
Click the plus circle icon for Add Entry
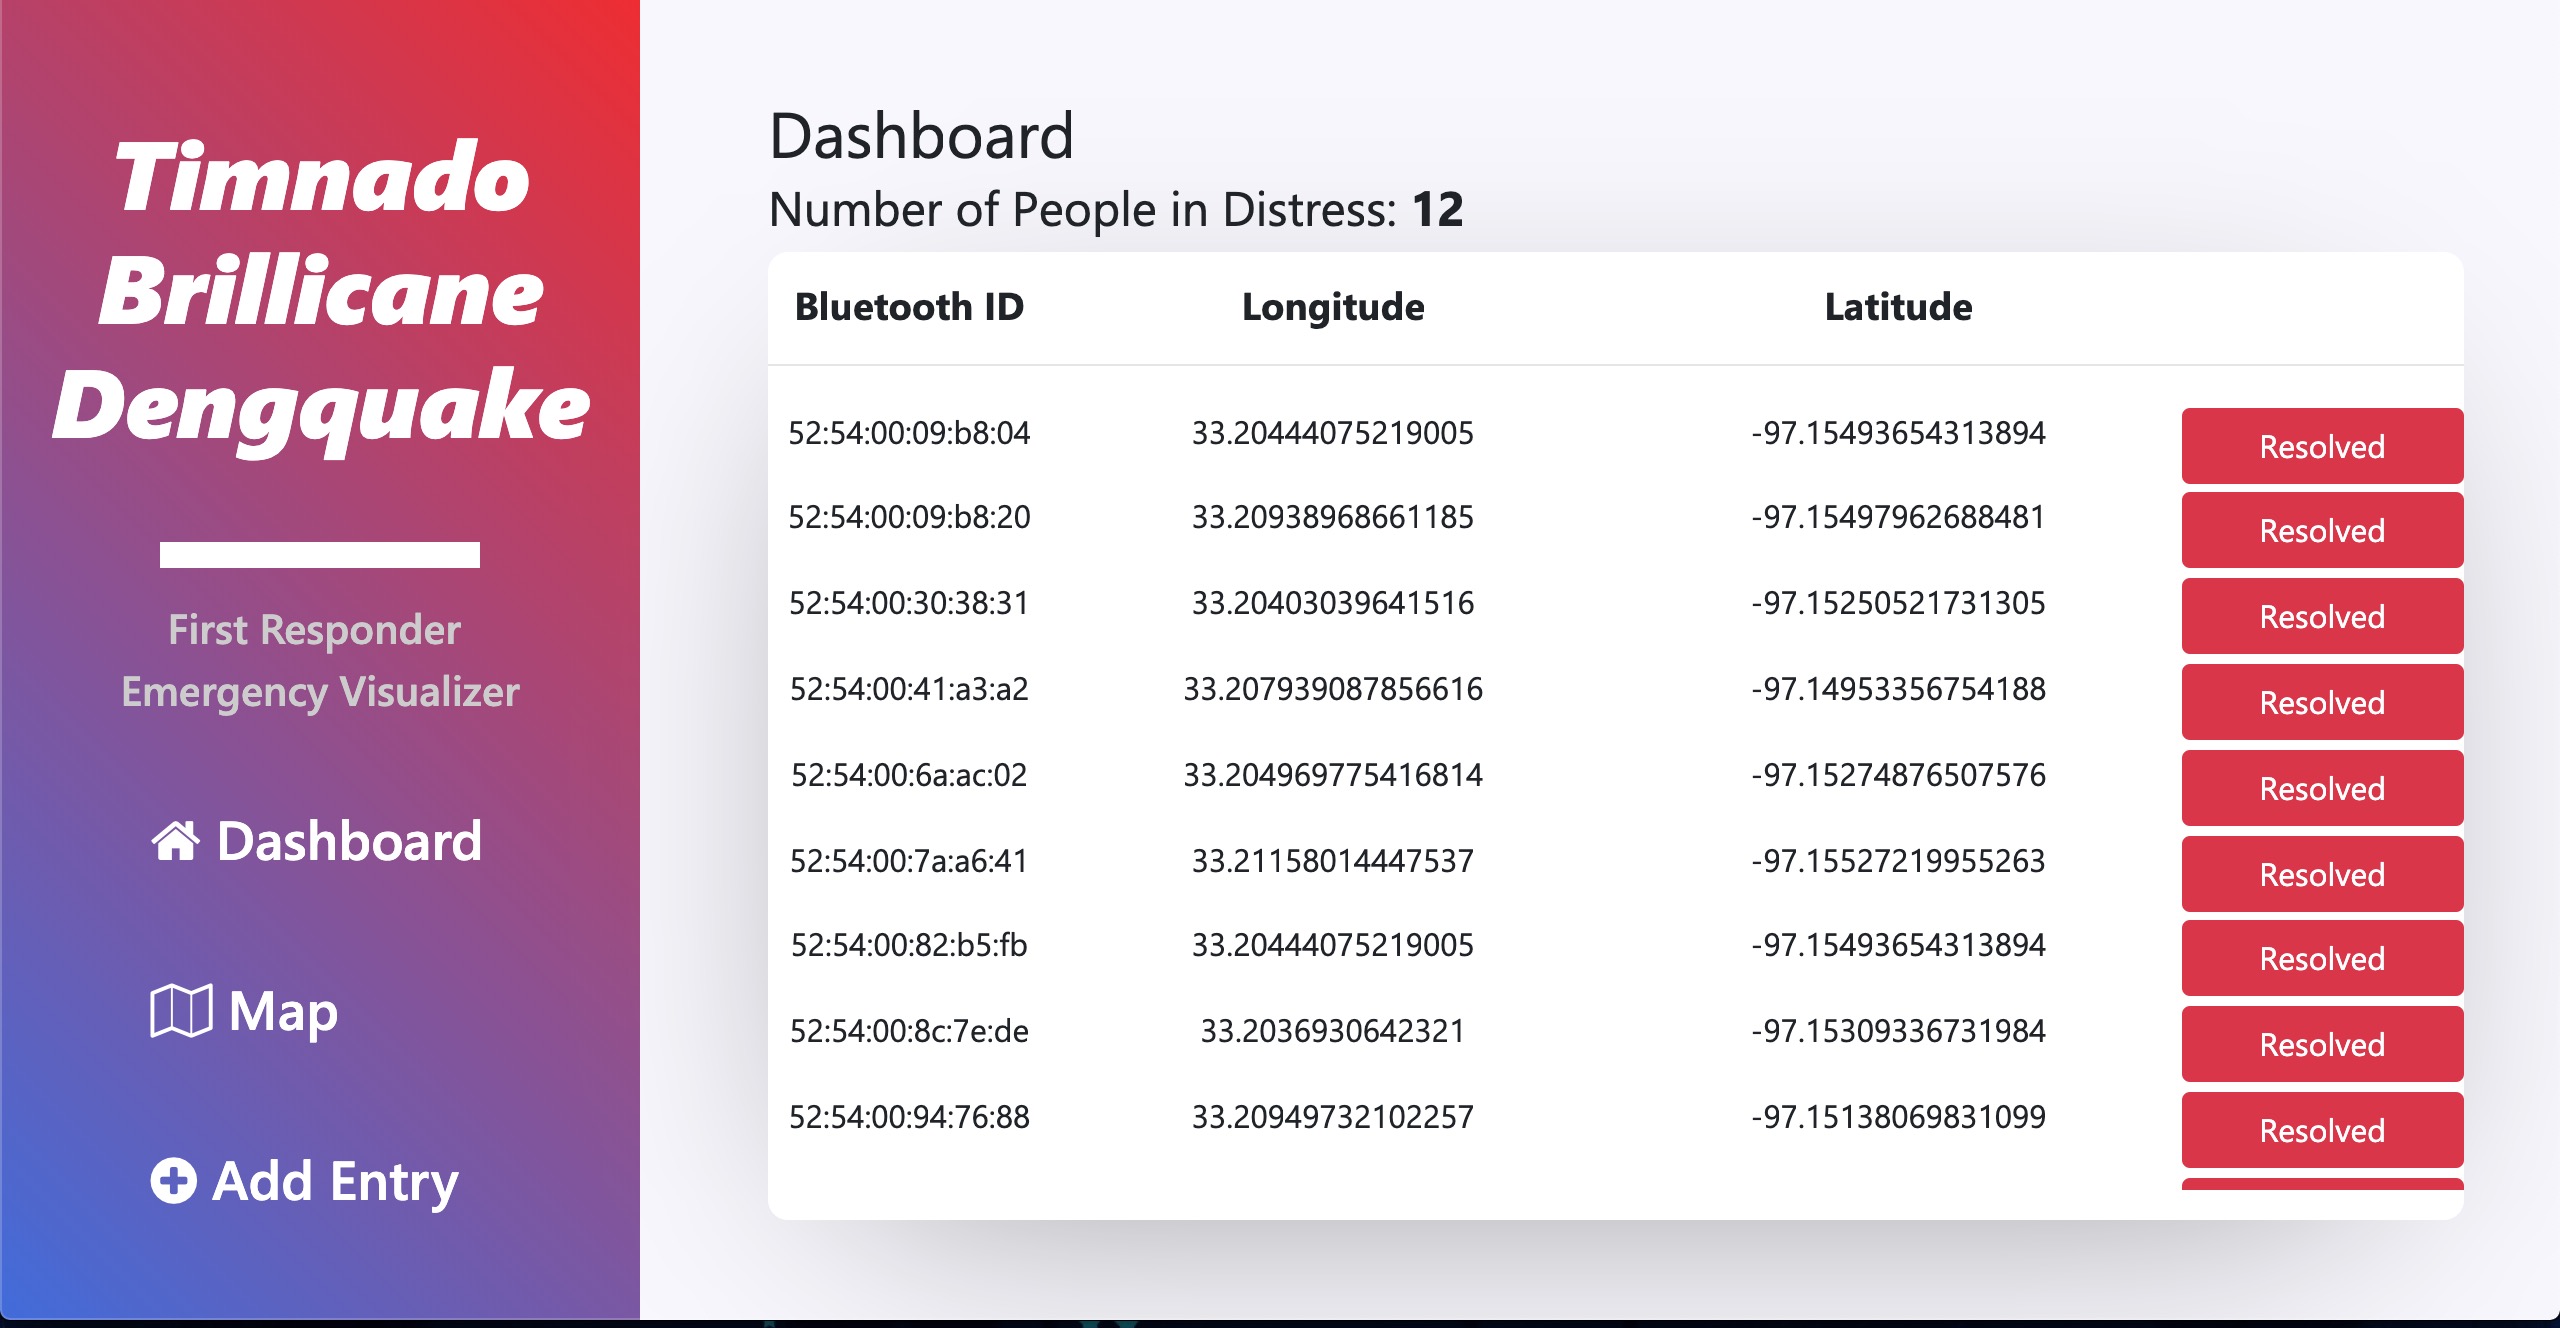point(174,1181)
